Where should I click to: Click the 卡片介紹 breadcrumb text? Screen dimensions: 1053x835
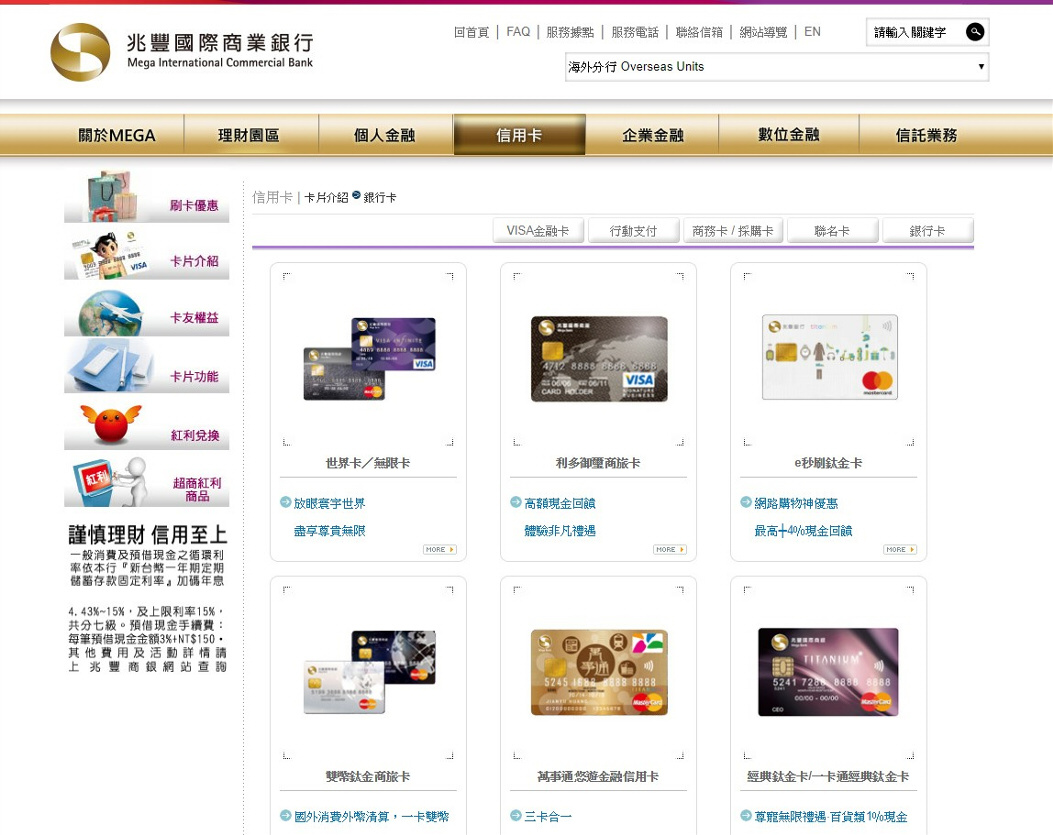(326, 197)
